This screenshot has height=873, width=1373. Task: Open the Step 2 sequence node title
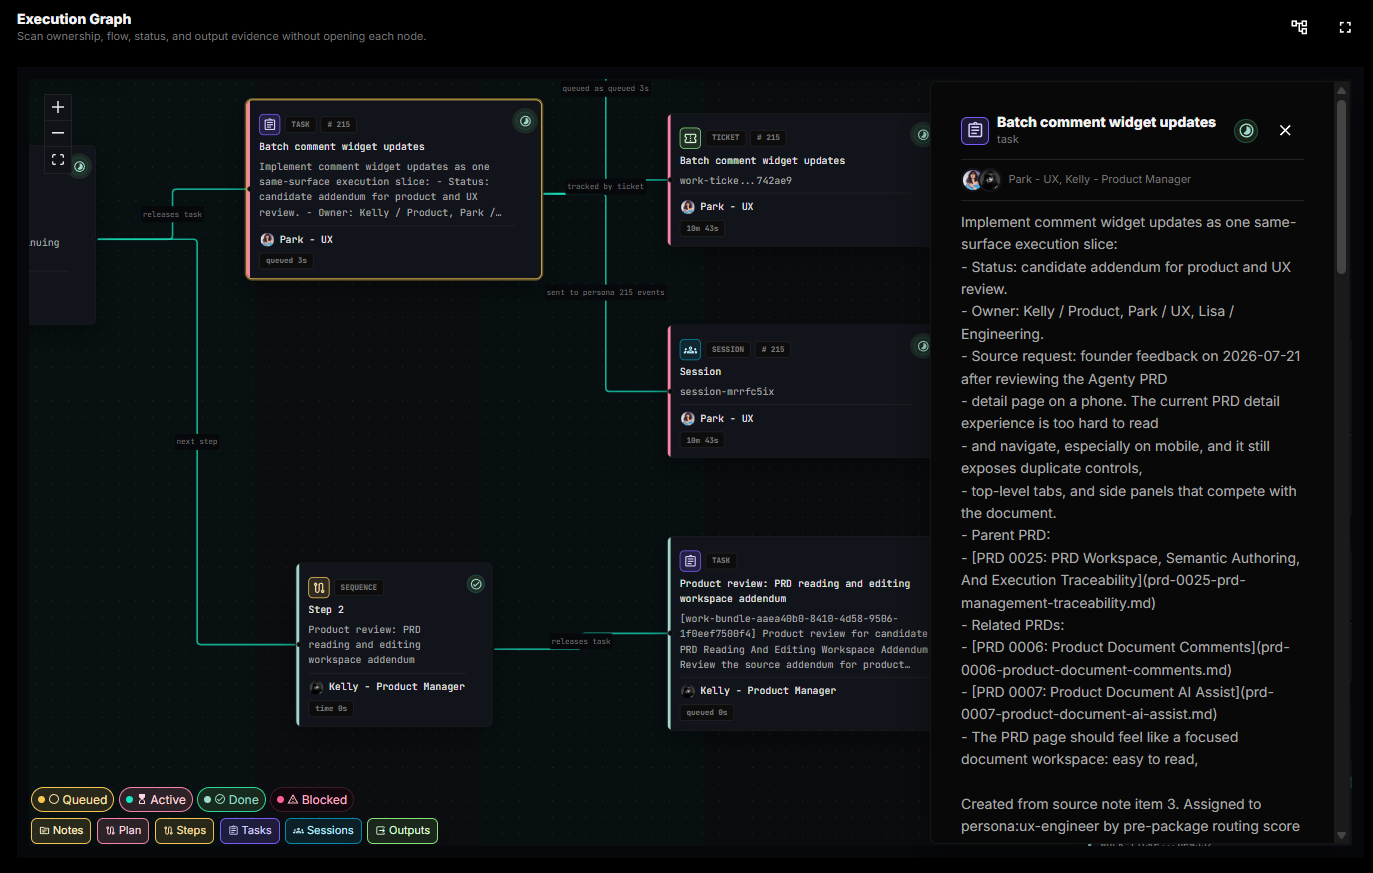click(x=326, y=610)
